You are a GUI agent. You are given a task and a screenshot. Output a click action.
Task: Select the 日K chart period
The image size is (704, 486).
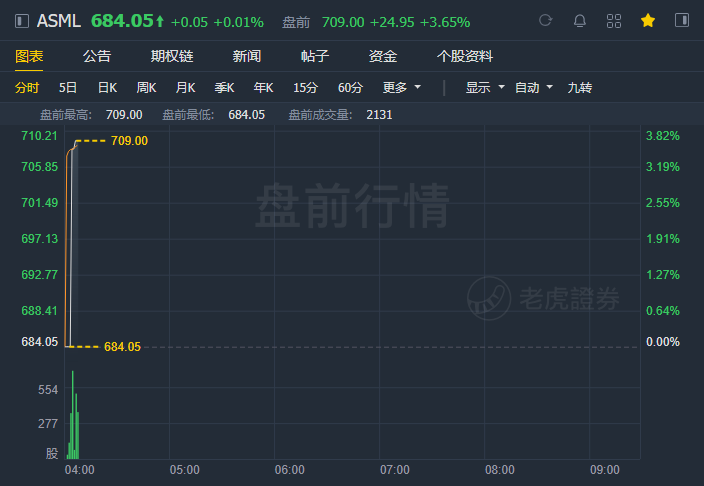click(x=107, y=88)
